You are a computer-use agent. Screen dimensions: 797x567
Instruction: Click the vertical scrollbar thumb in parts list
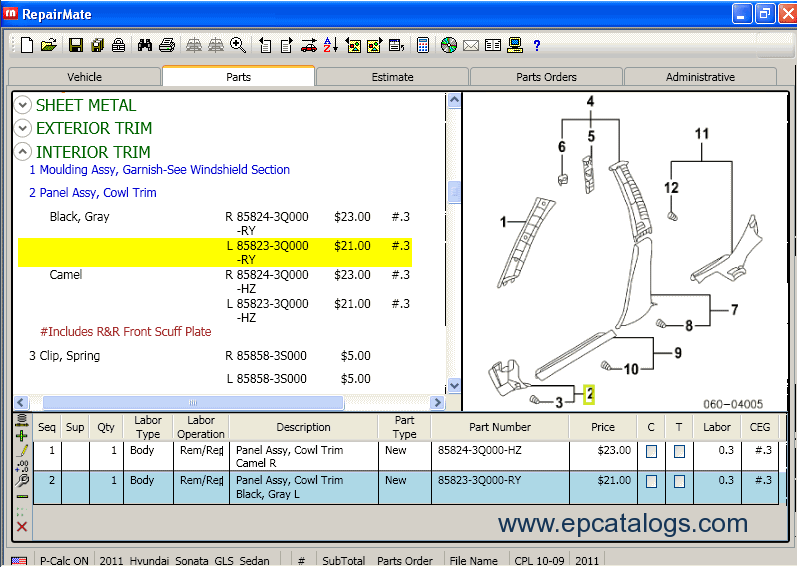[x=454, y=192]
